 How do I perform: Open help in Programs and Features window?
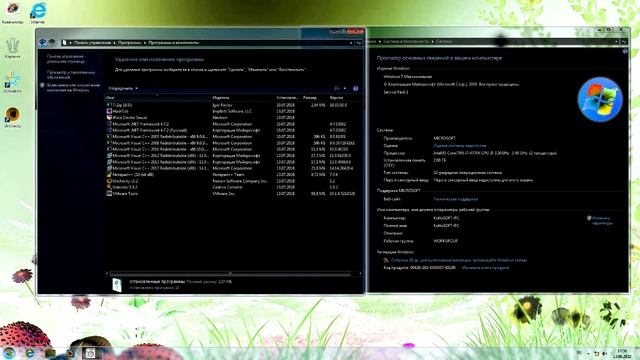coord(356,88)
